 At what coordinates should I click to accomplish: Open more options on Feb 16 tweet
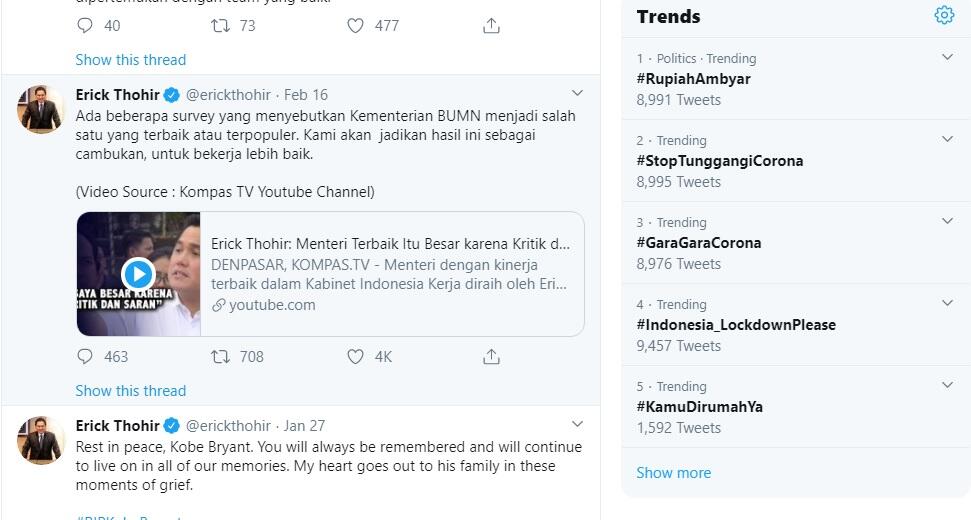click(576, 94)
